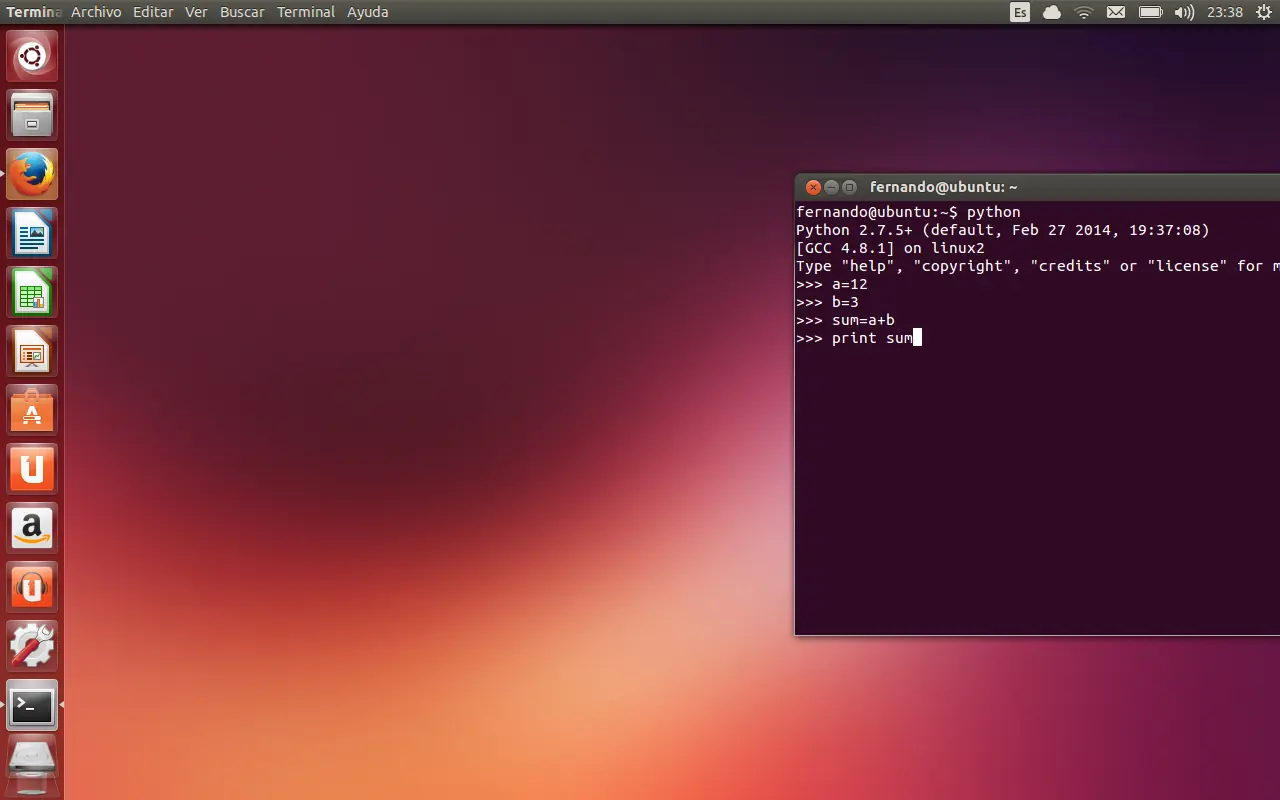The height and width of the screenshot is (800, 1280).
Task: Select the Terminal icon in launcher
Action: pos(32,705)
